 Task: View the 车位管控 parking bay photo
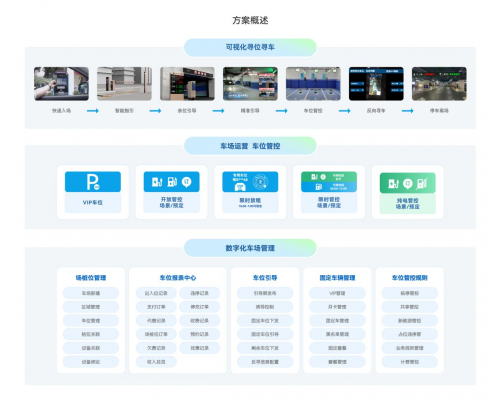coord(313,84)
